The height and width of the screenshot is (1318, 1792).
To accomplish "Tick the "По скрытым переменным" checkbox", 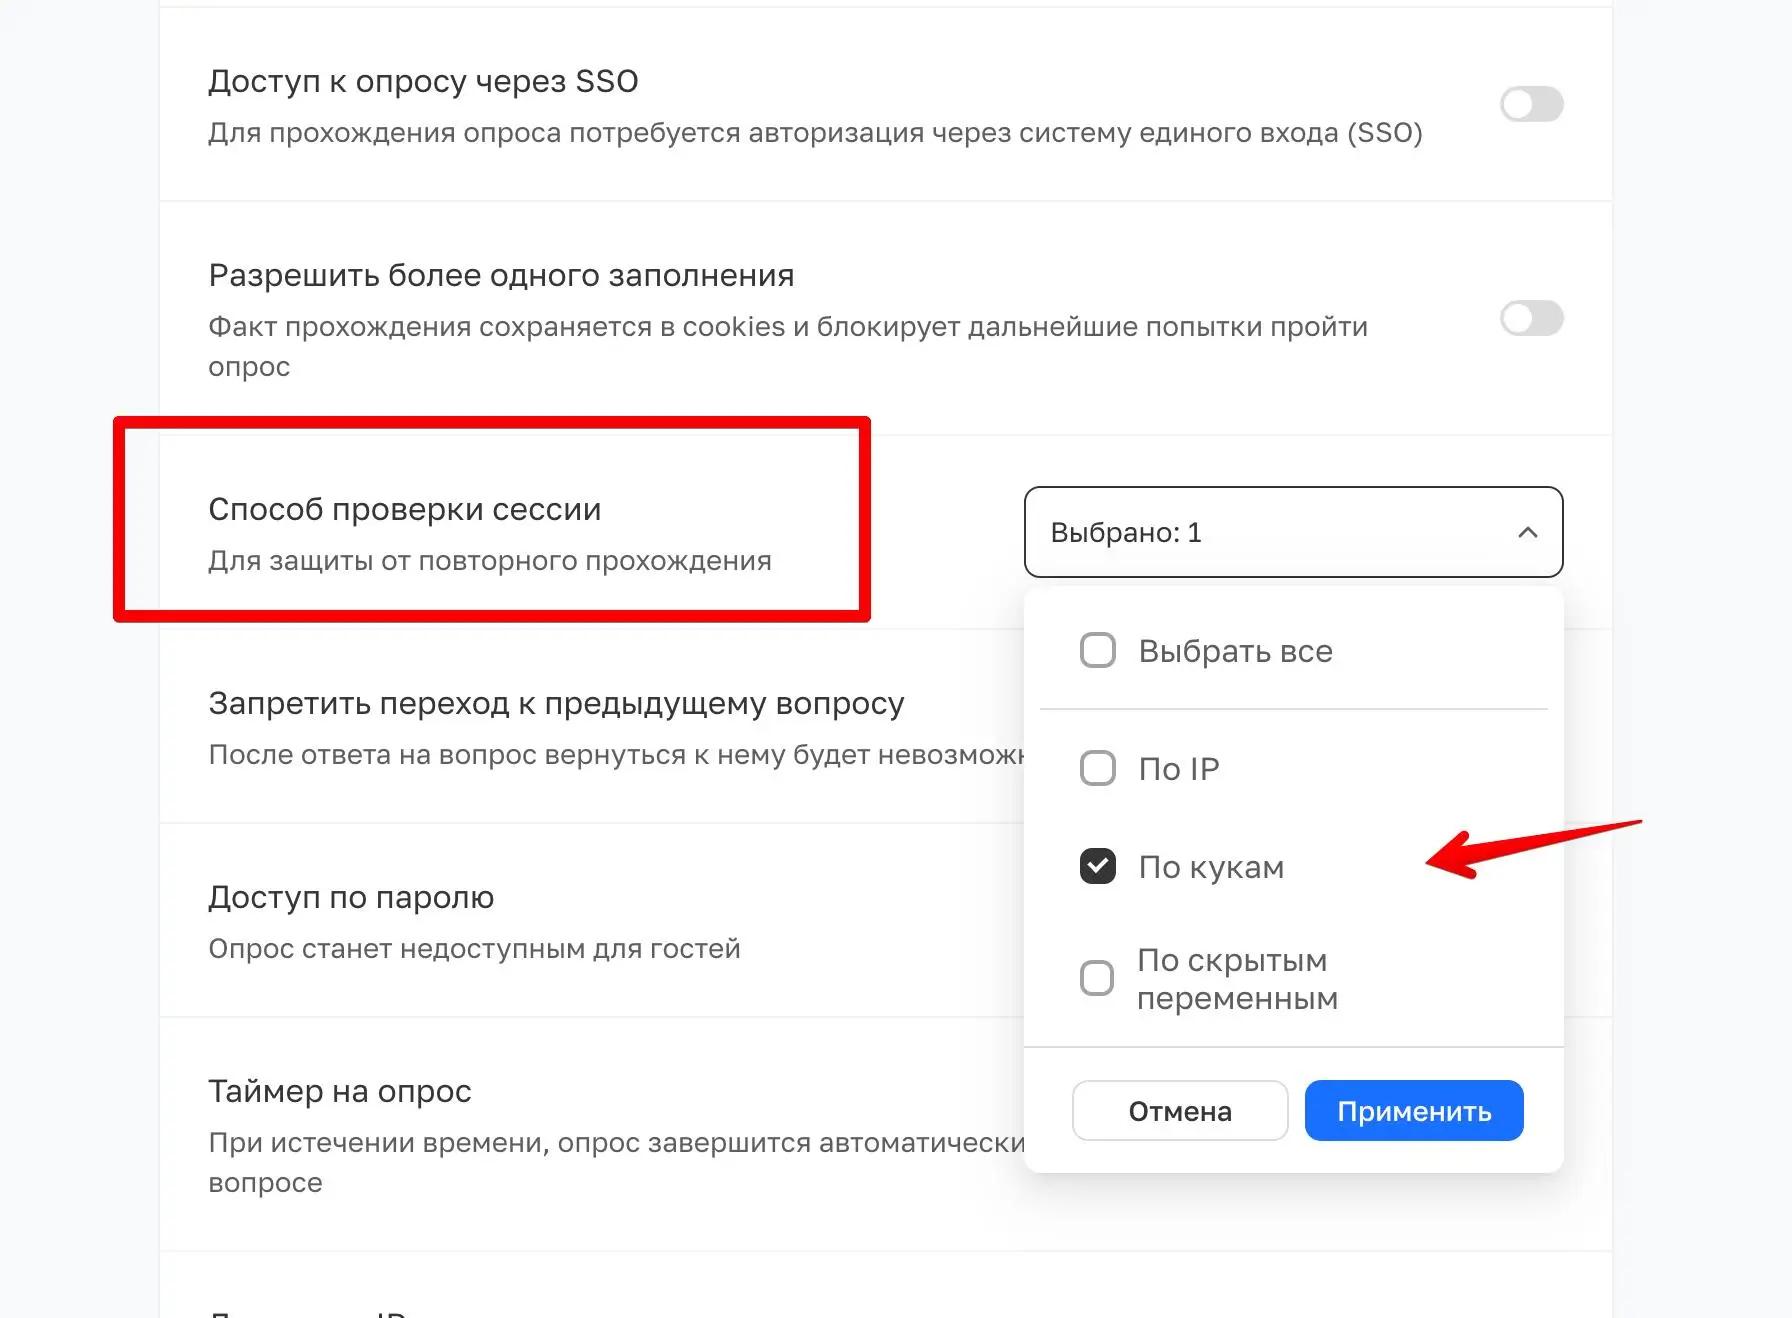I will click(1097, 978).
